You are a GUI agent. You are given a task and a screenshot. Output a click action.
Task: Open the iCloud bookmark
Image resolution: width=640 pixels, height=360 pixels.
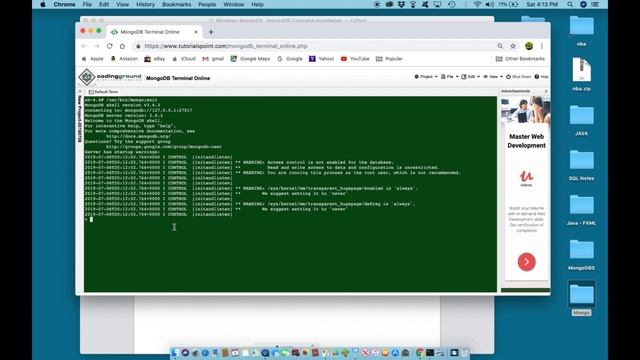(x=184, y=59)
